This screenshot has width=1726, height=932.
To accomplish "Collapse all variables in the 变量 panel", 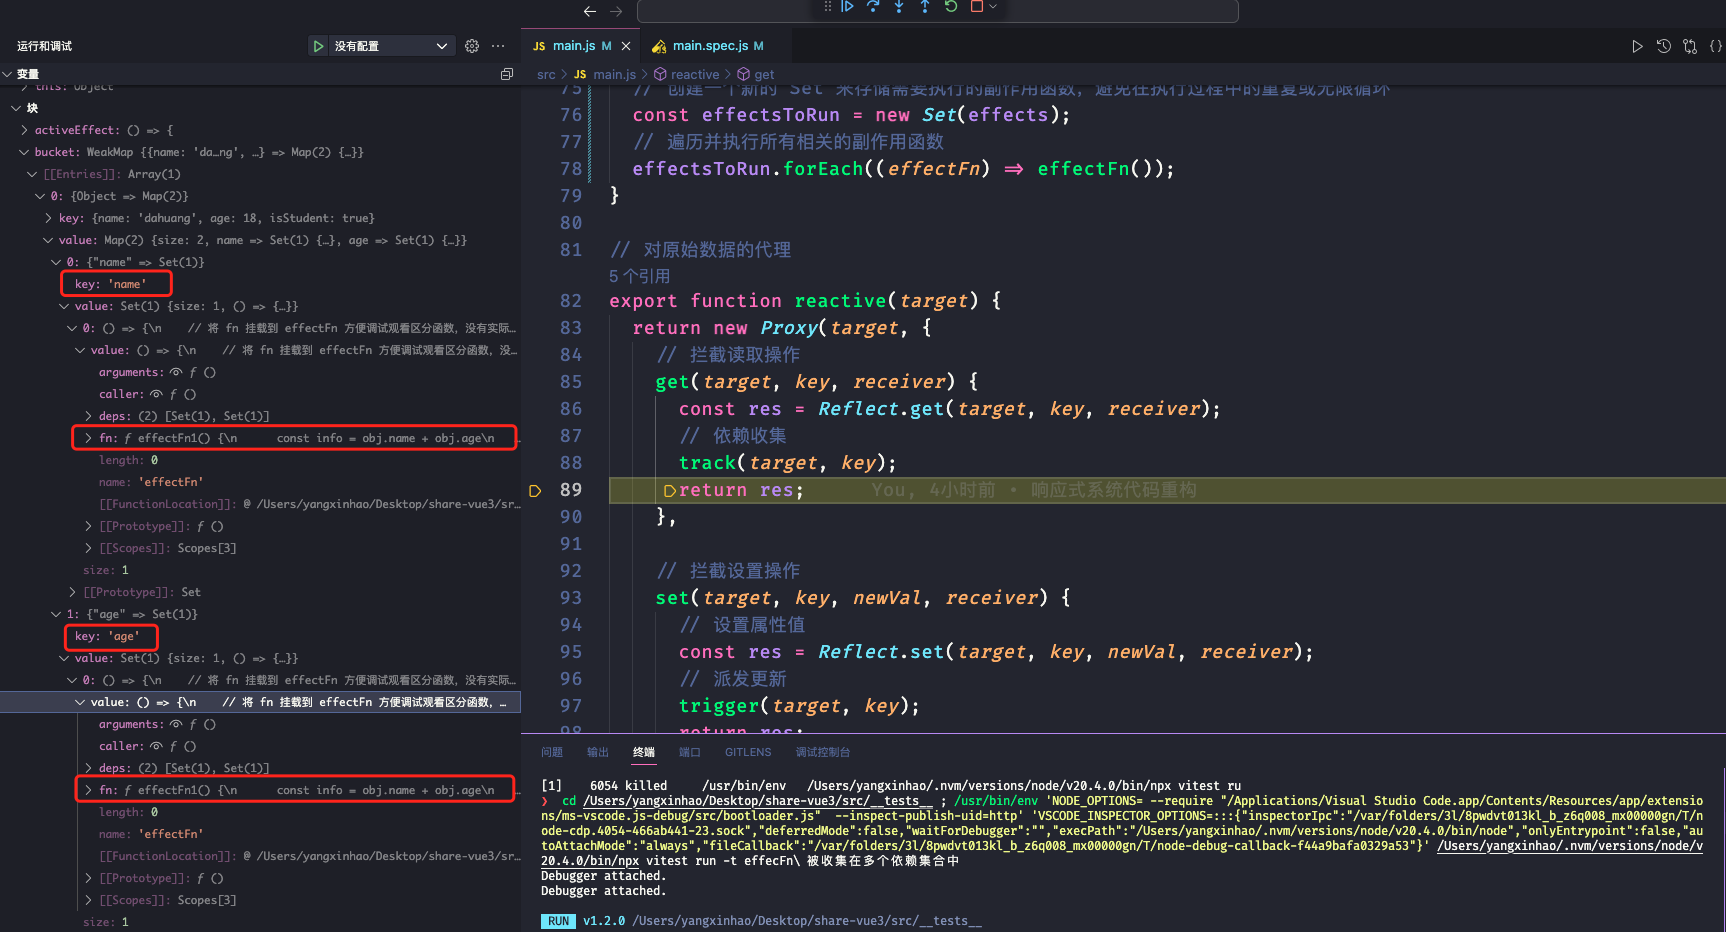I will (507, 74).
